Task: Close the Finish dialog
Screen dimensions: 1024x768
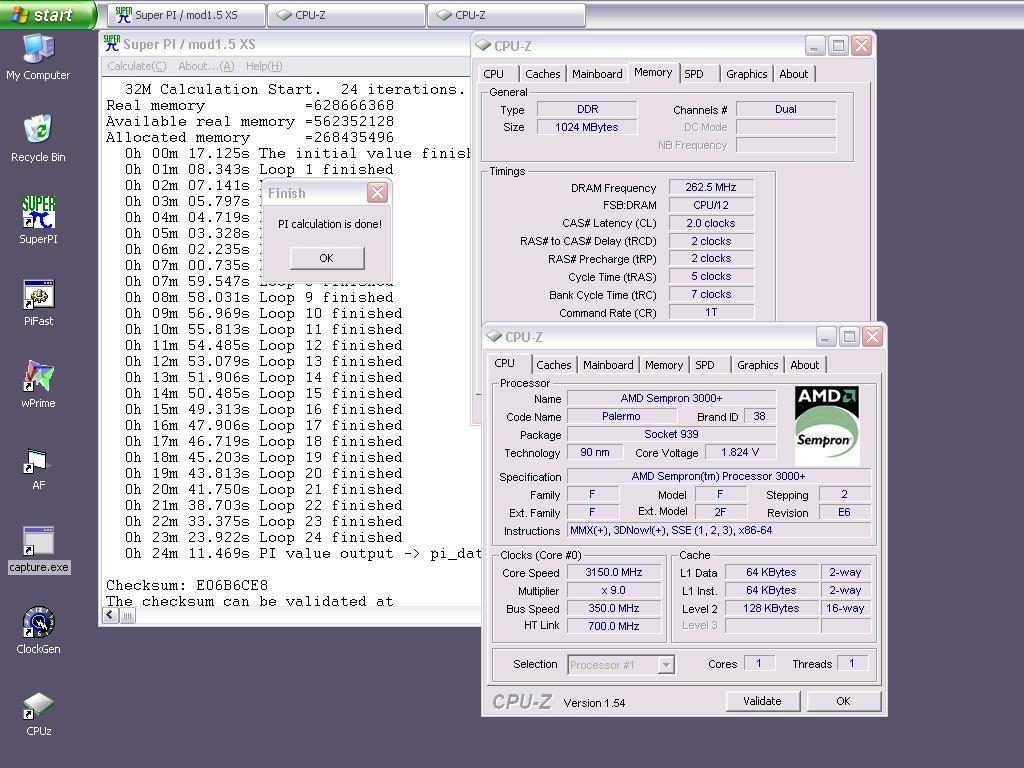Action: (377, 192)
